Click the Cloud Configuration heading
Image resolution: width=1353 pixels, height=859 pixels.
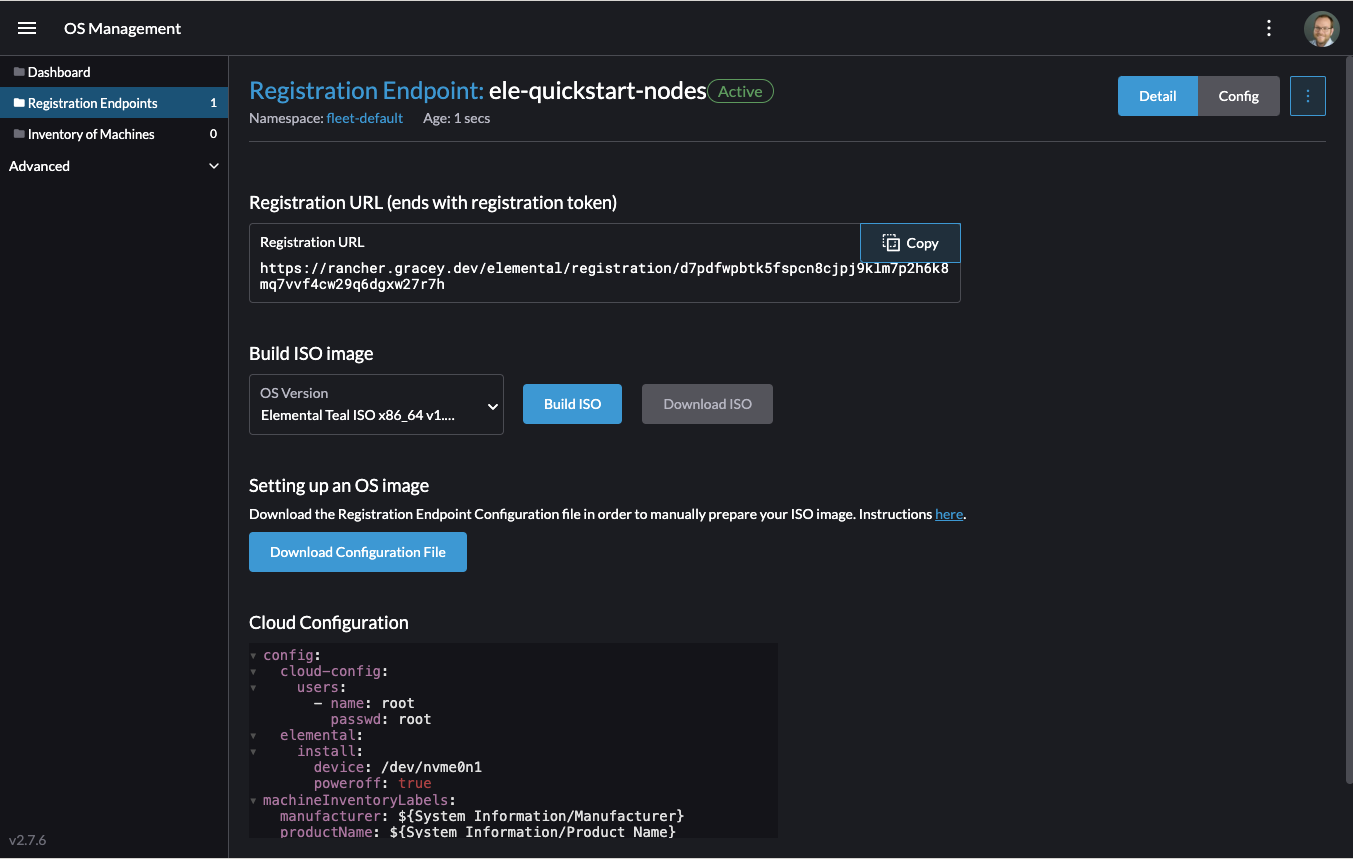(329, 622)
